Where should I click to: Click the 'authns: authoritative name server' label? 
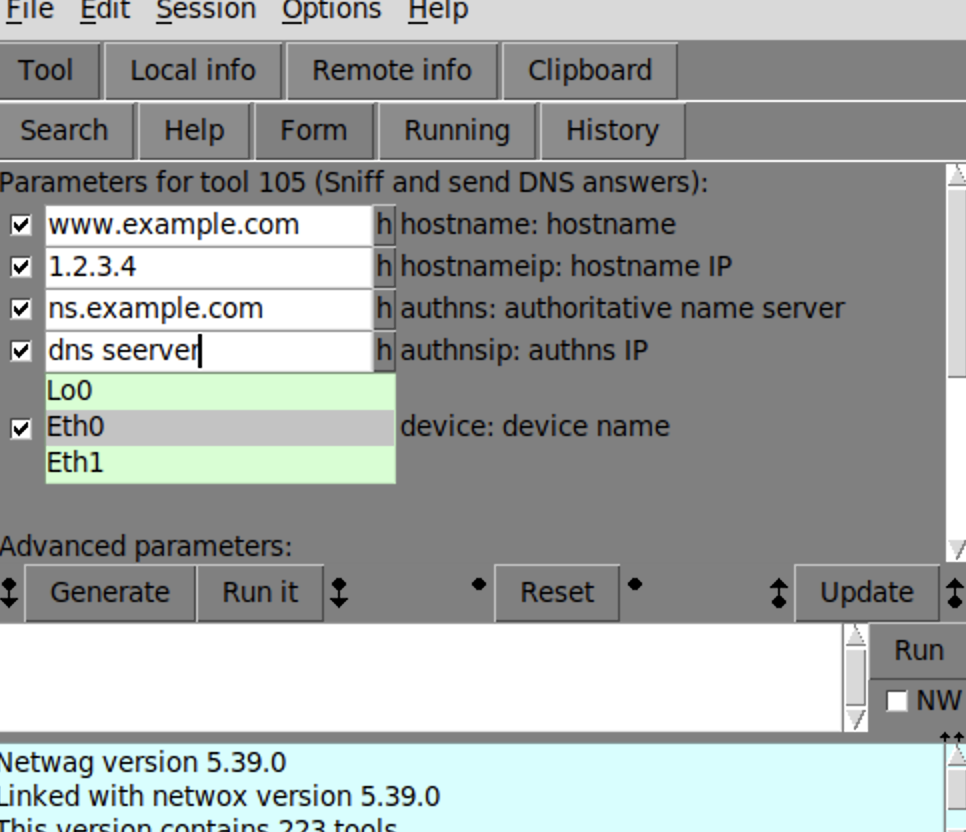tap(622, 309)
